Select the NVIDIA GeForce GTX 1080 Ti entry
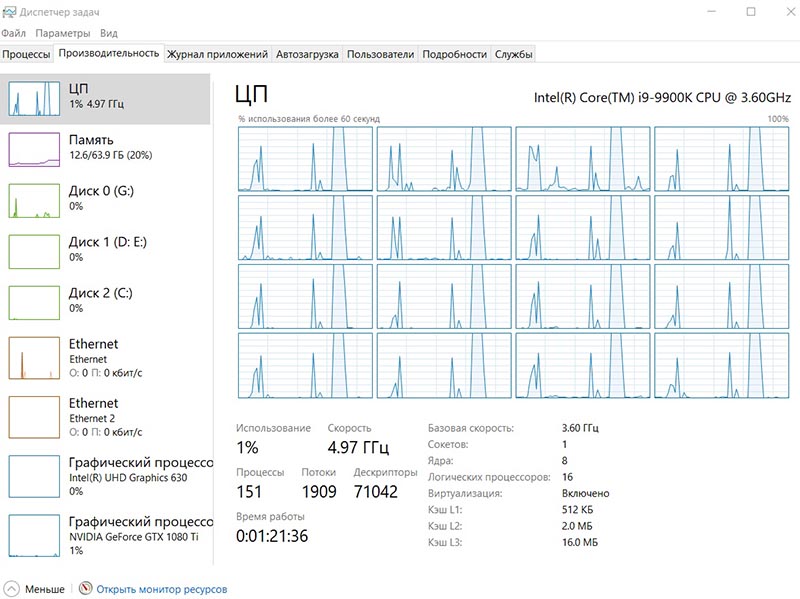 coord(105,535)
